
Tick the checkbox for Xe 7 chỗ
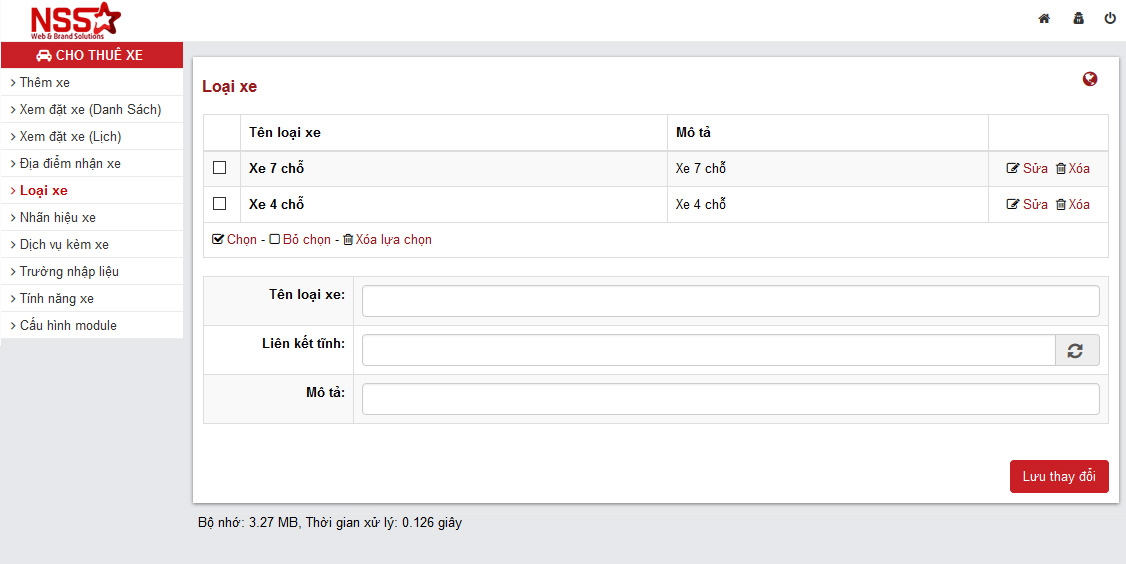tap(220, 168)
